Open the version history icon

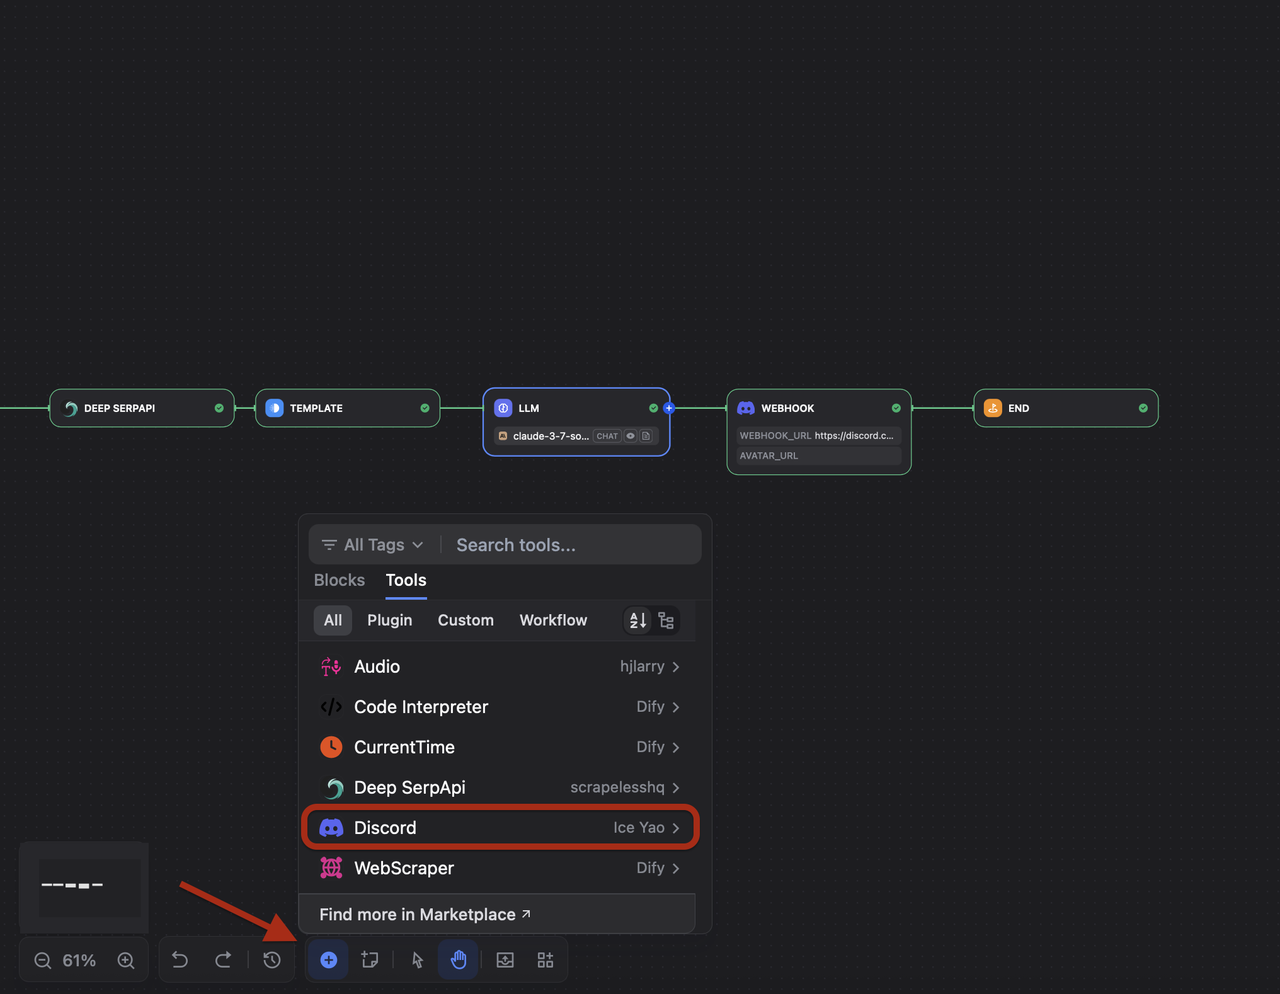271,959
